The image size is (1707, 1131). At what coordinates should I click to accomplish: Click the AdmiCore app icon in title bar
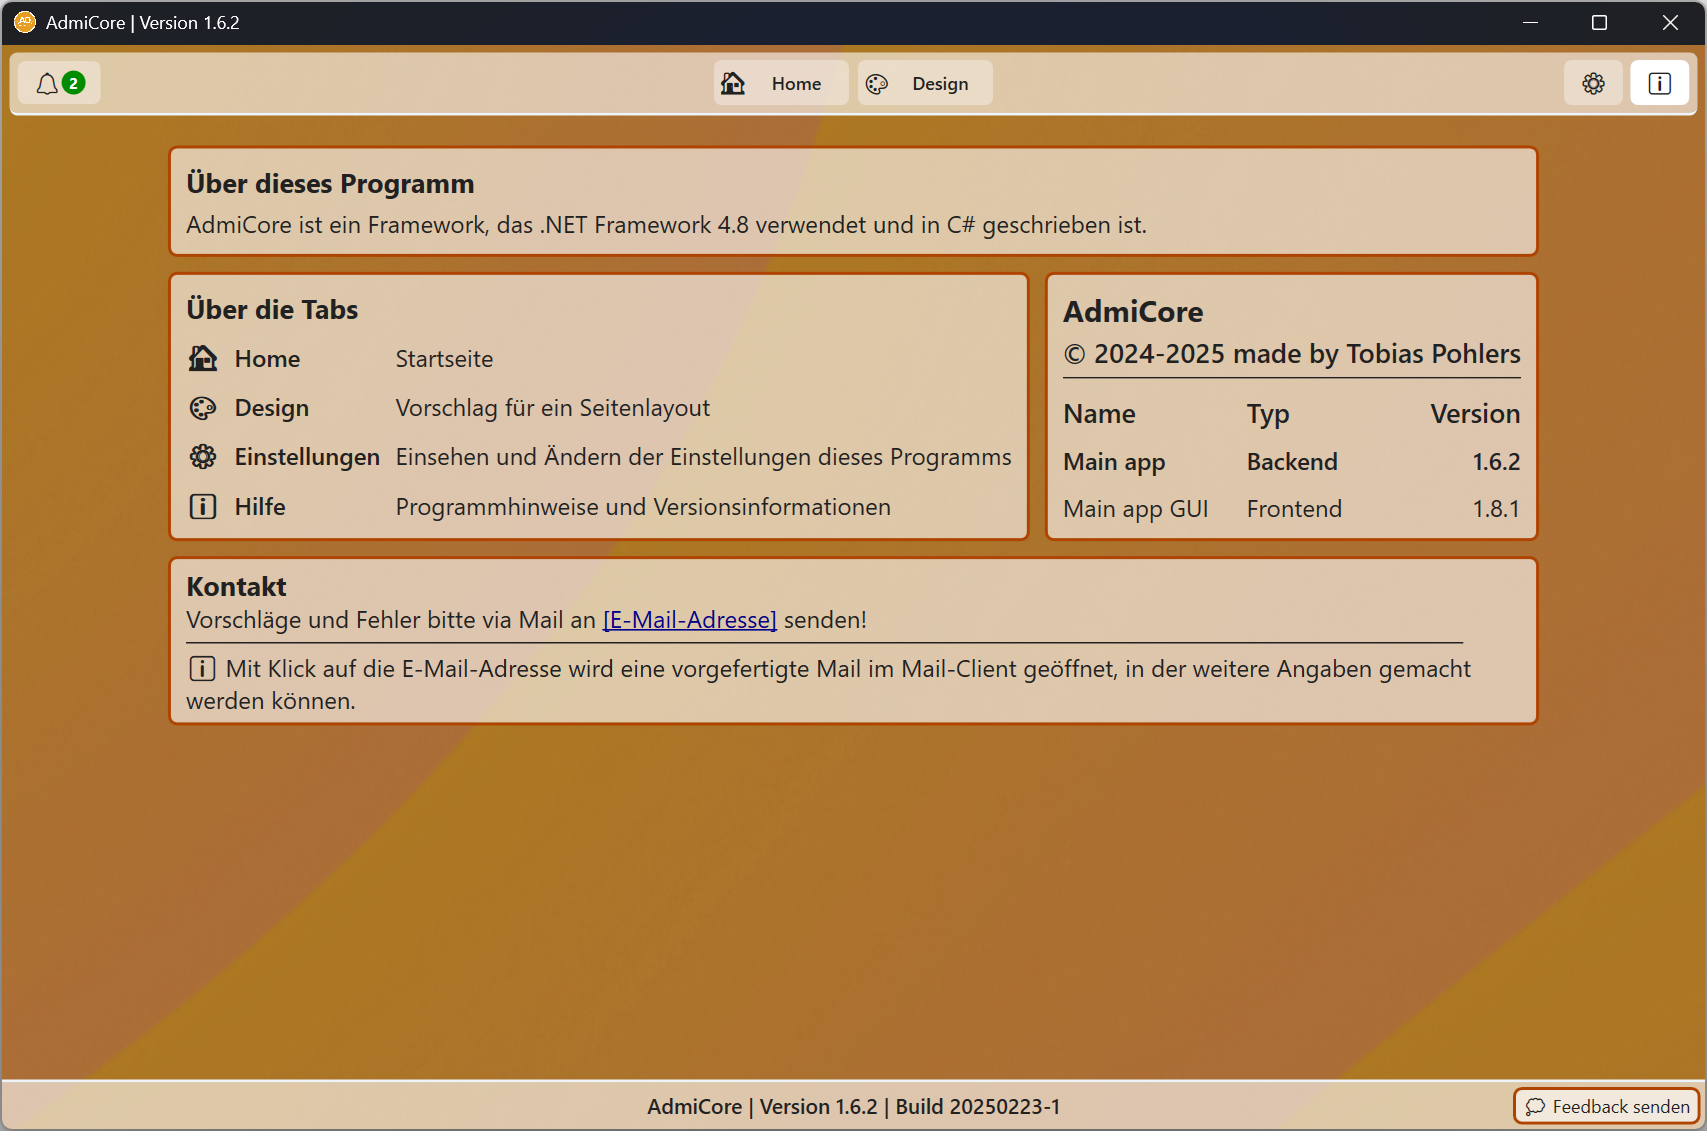[24, 22]
